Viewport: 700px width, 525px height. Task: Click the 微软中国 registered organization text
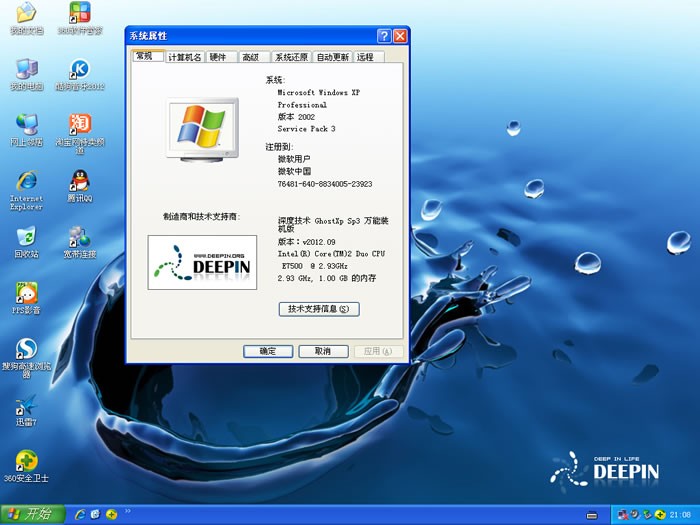pyautogui.click(x=294, y=171)
